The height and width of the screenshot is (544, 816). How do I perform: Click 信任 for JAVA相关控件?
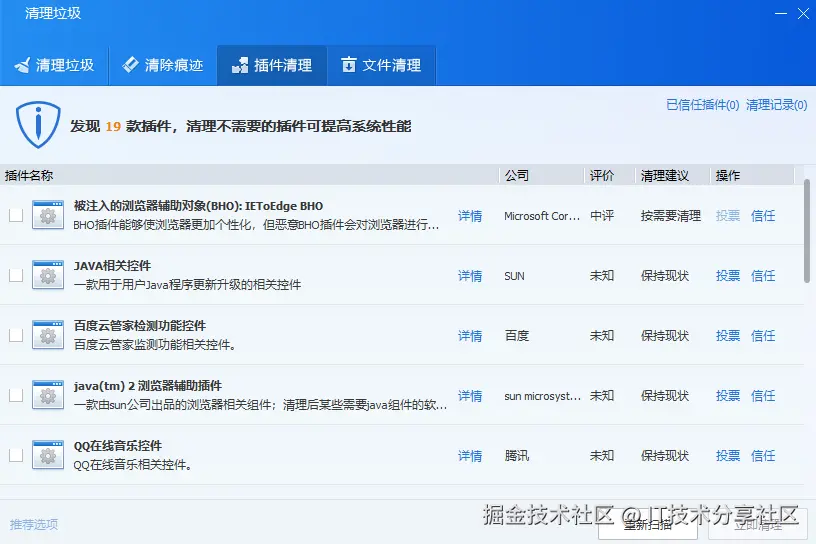[763, 275]
